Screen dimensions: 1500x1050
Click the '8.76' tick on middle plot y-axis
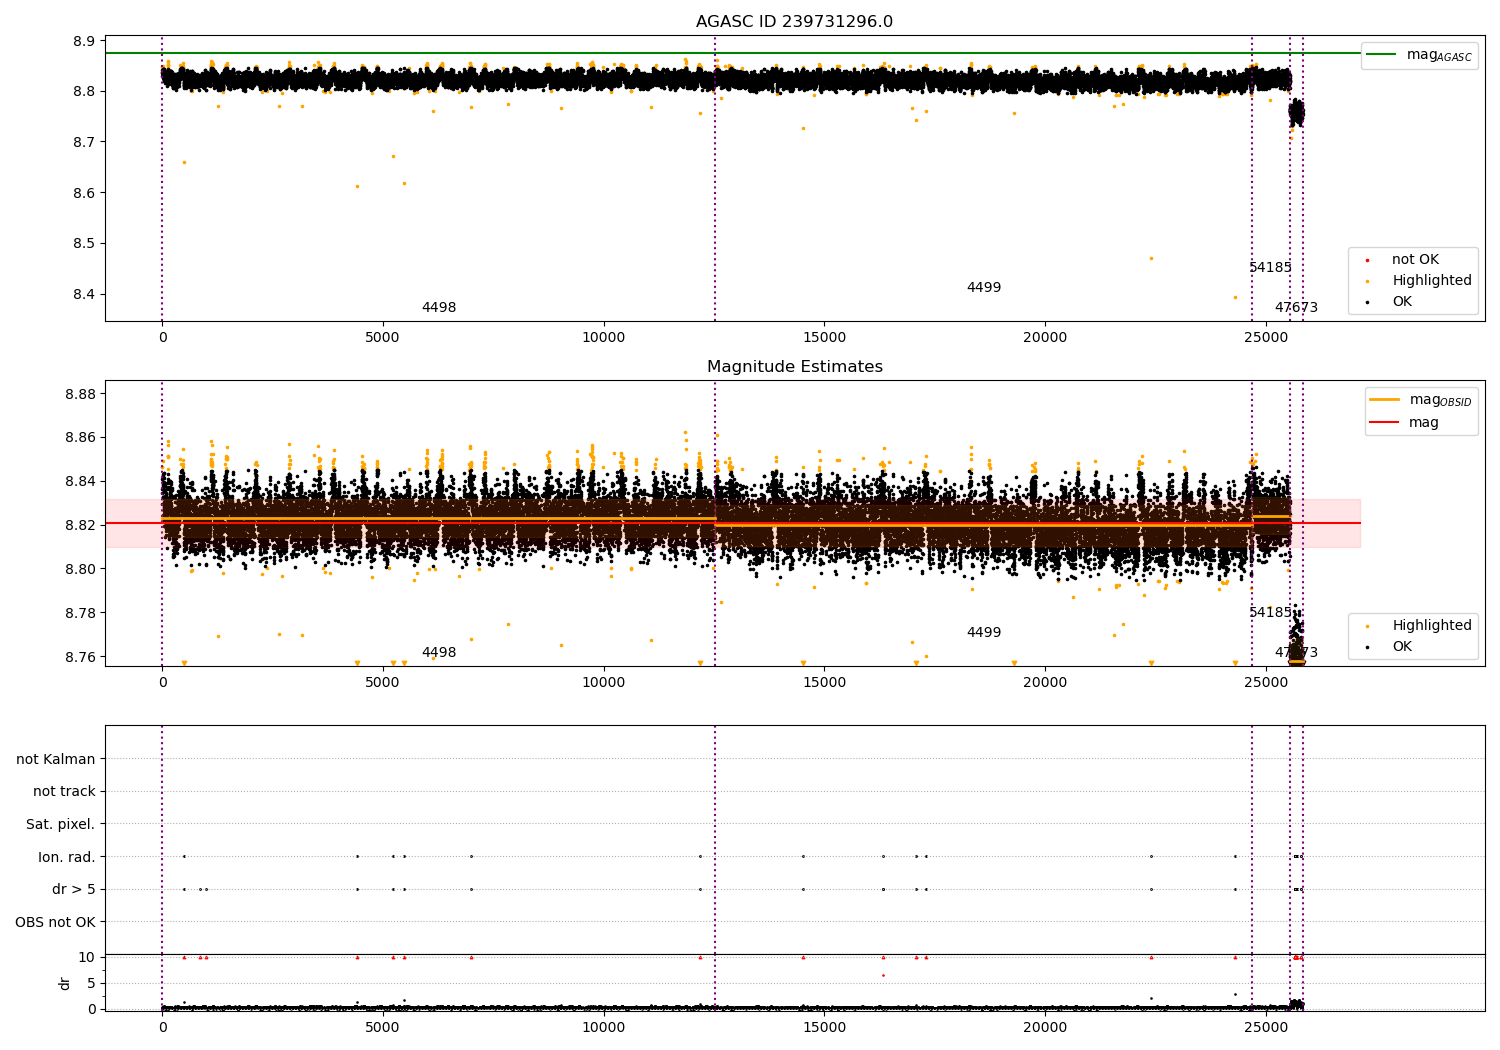coord(80,657)
